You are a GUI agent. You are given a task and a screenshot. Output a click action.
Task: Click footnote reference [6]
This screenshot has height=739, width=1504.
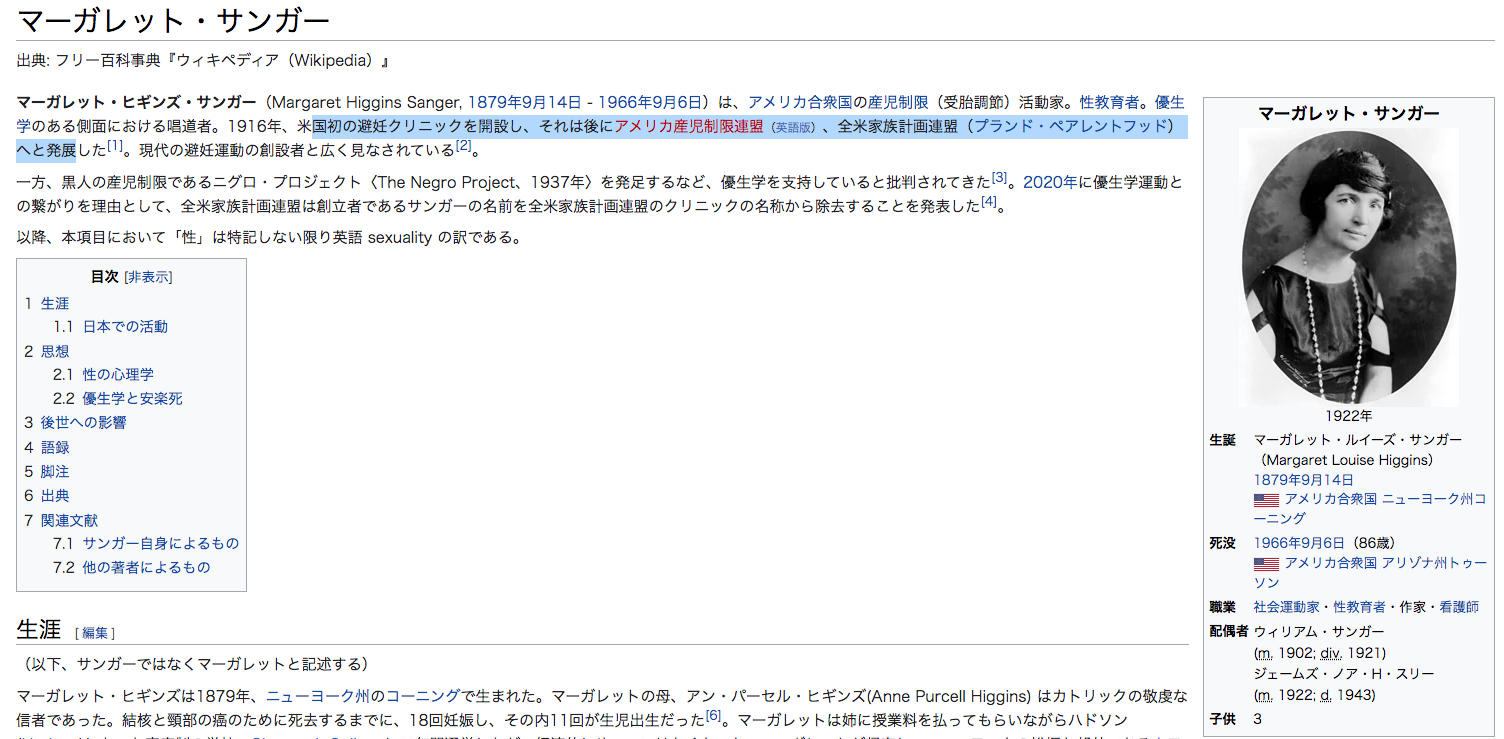point(713,715)
